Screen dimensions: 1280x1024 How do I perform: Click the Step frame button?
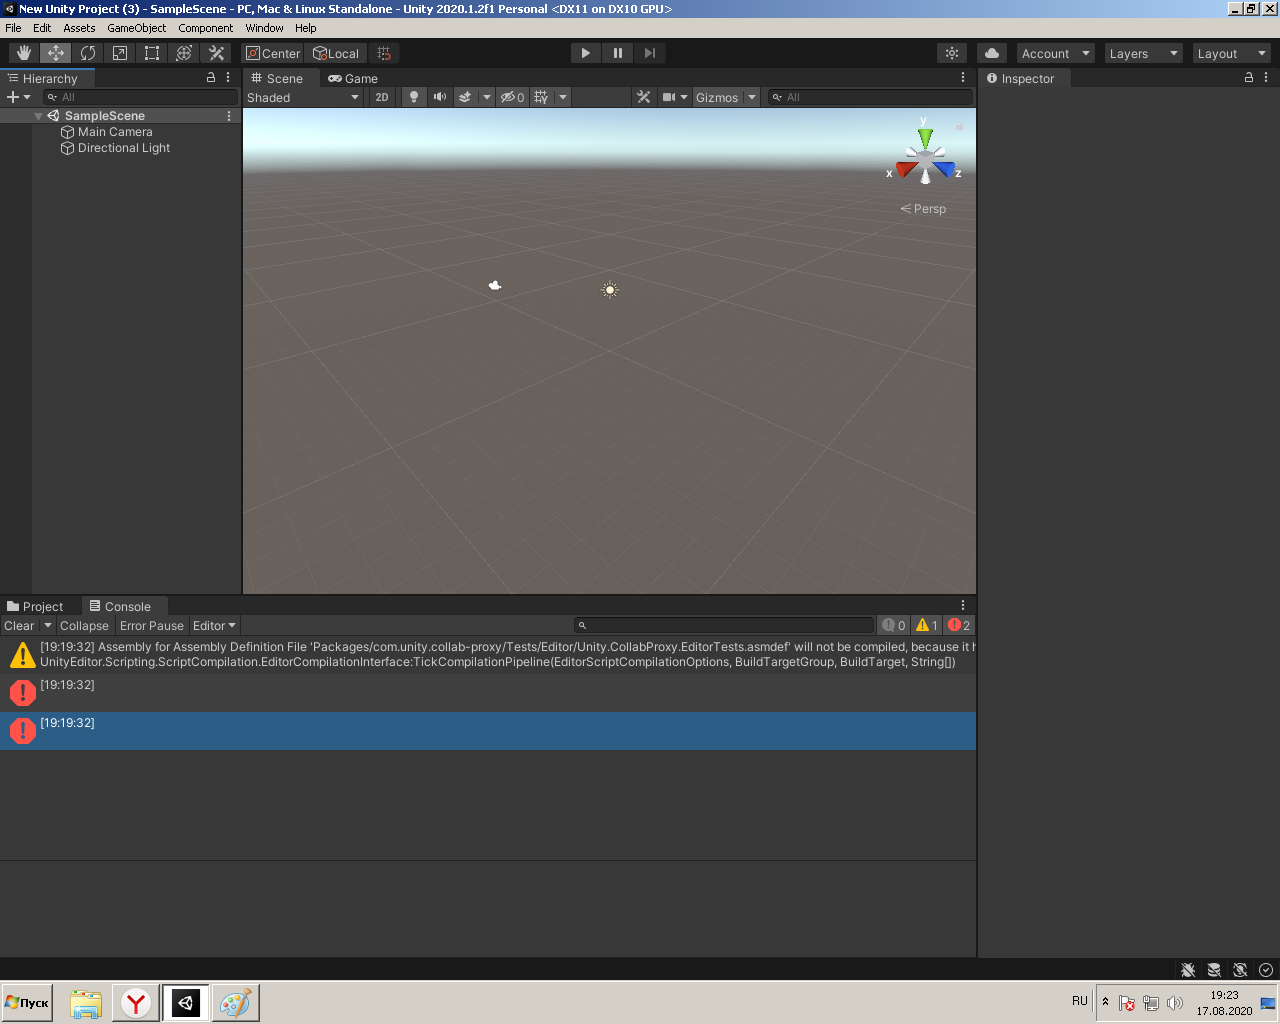(x=650, y=53)
